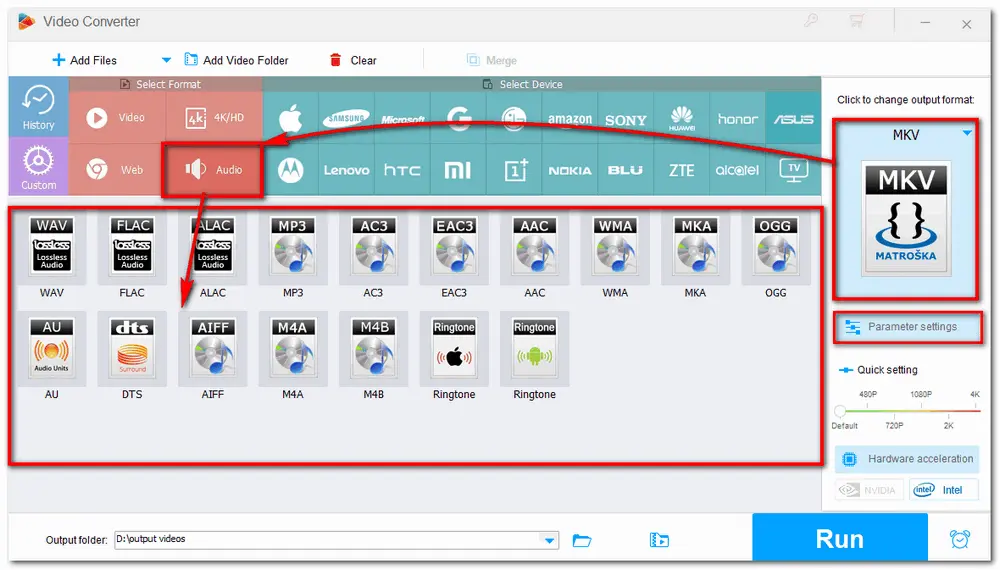Open the Samsung device presets
Screen dimensions: 1000x570
(x=346, y=119)
